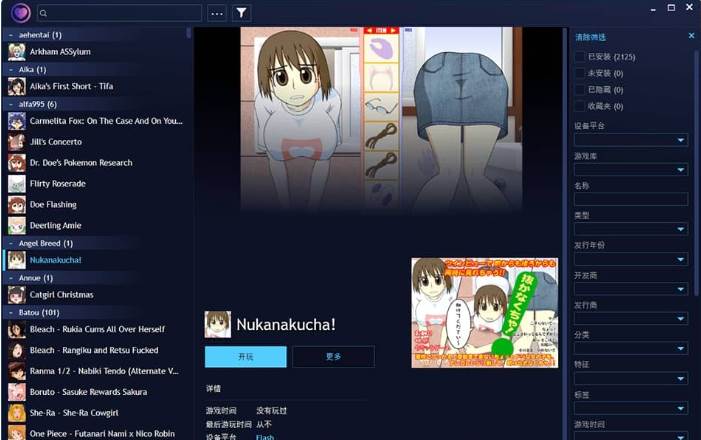Viewport: 701px width, 440px height.
Task: Click the Dr. Doe's Pokemon Research icon
Action: tap(17, 163)
